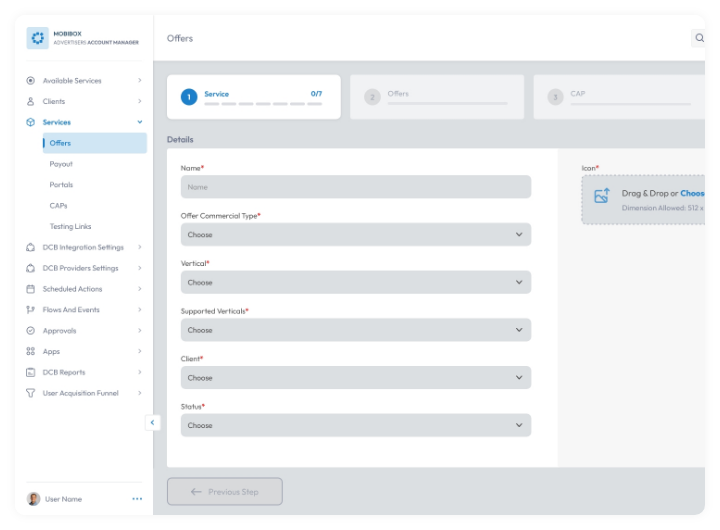Open the Supported Verticals dropdown
Viewport: 720px width, 530px height.
[356, 330]
